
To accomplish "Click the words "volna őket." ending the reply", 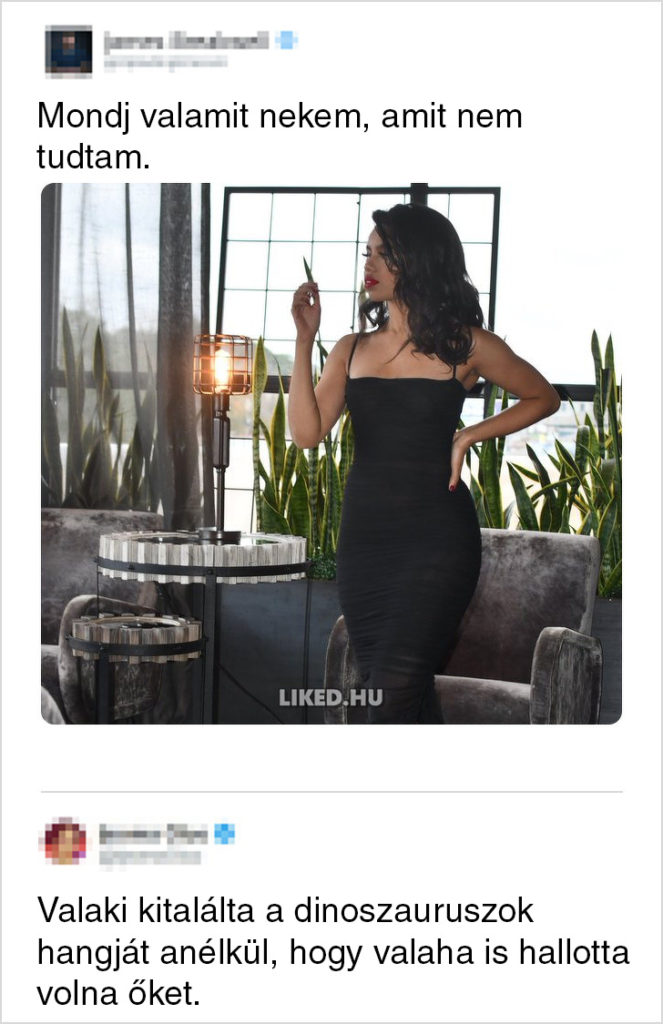I will click(118, 994).
